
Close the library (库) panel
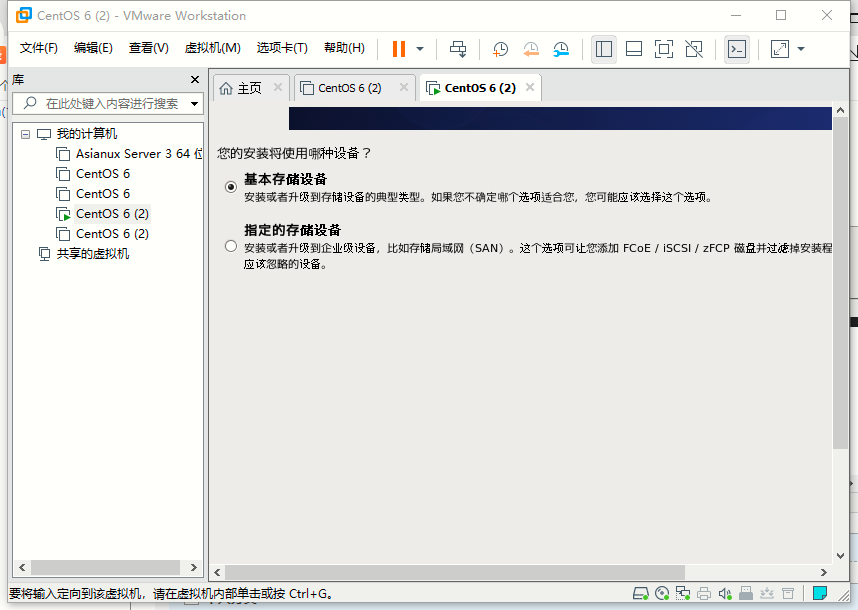pyautogui.click(x=195, y=79)
